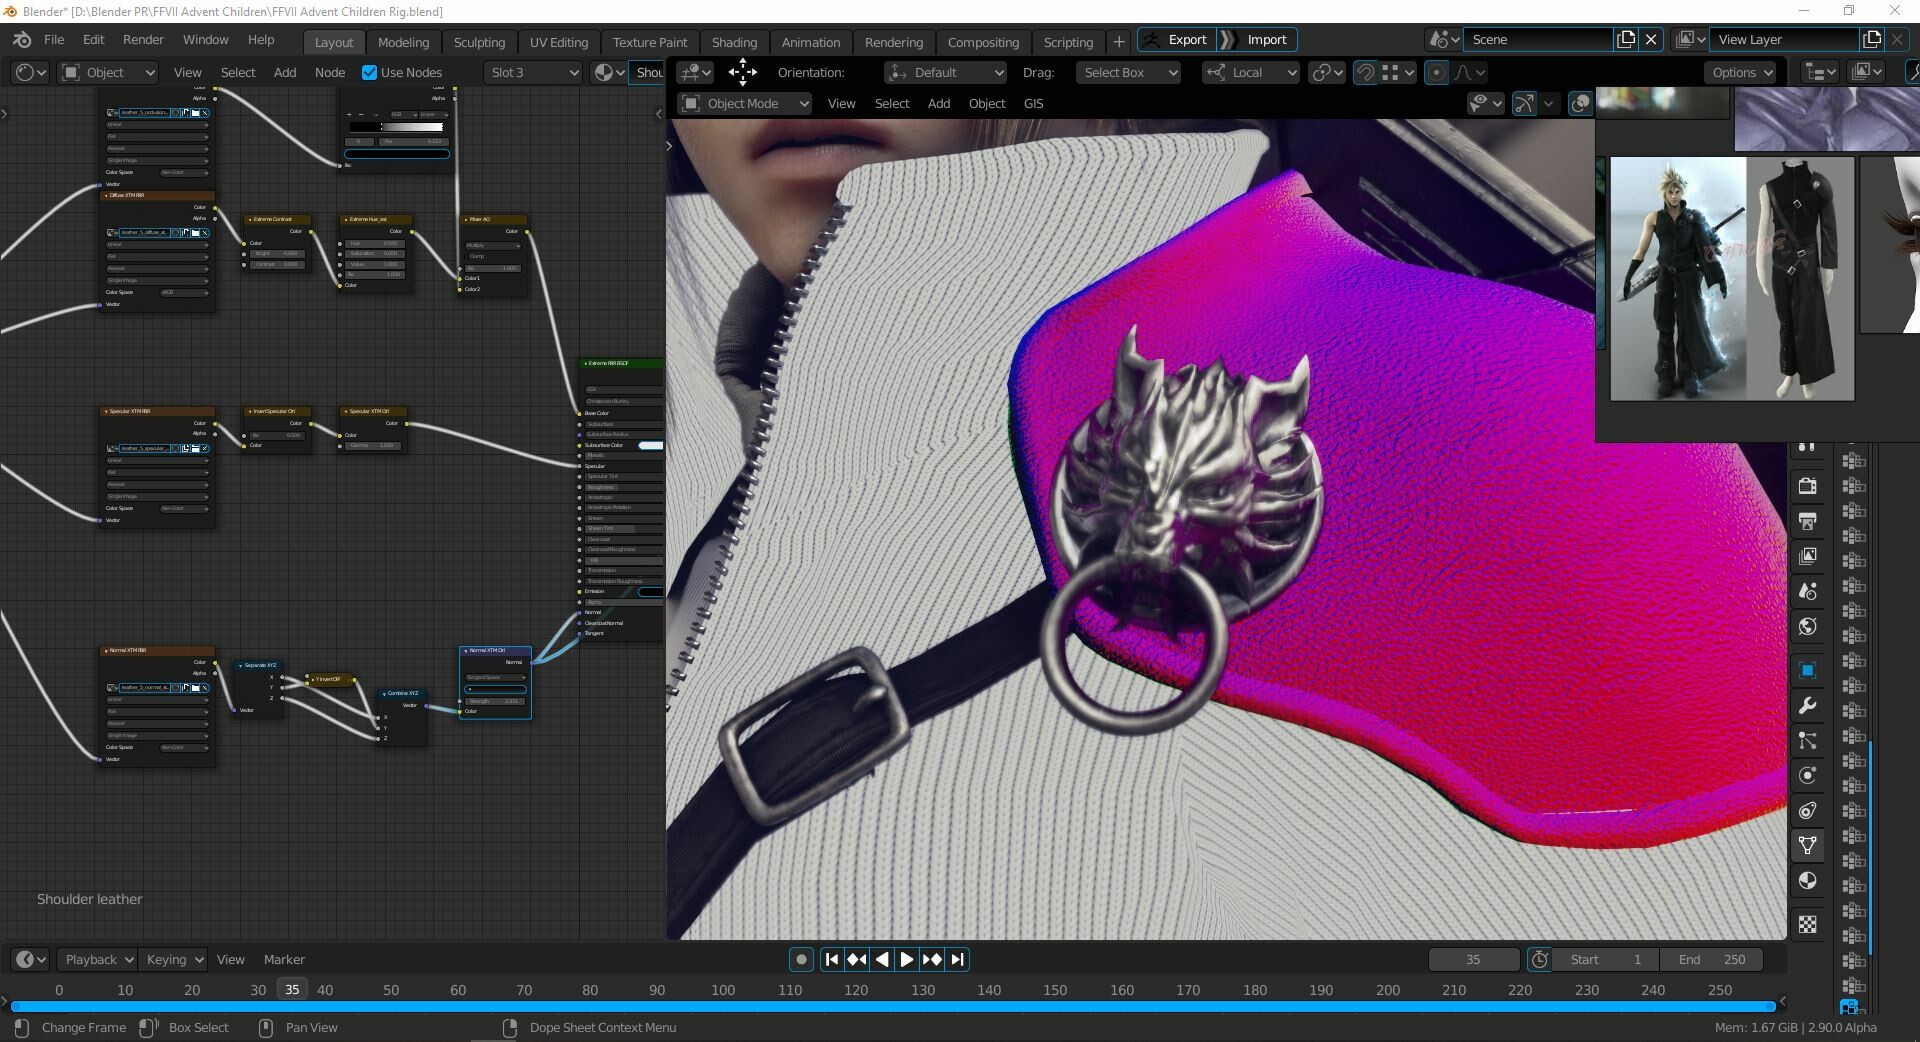Open the Drag Select Box dropdown
1920x1042 pixels.
coord(1128,72)
